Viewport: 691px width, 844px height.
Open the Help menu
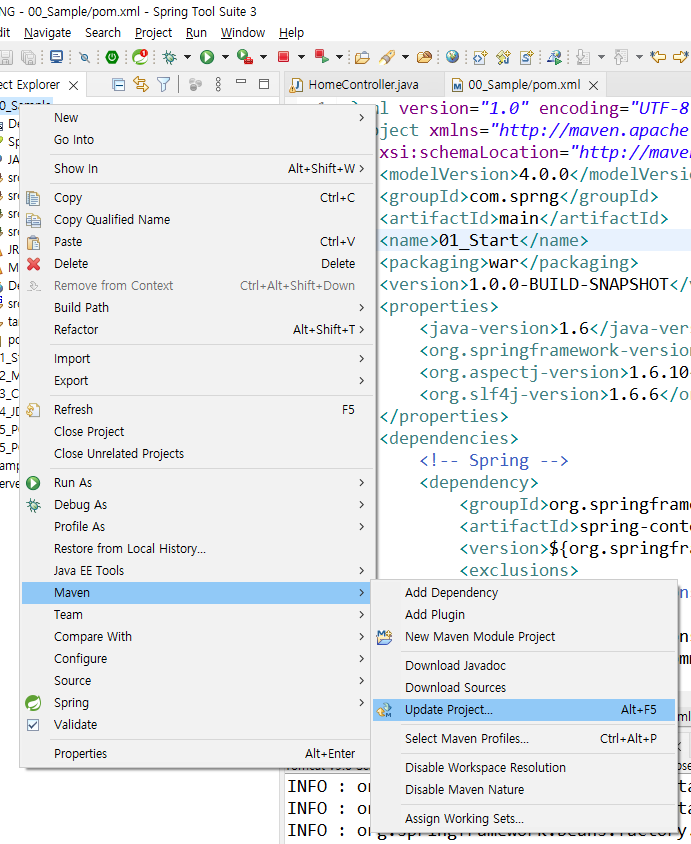(291, 33)
